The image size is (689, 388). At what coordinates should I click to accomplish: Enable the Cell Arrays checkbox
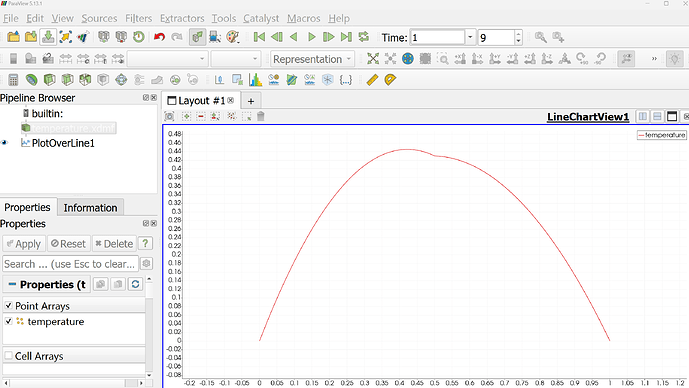click(x=8, y=355)
